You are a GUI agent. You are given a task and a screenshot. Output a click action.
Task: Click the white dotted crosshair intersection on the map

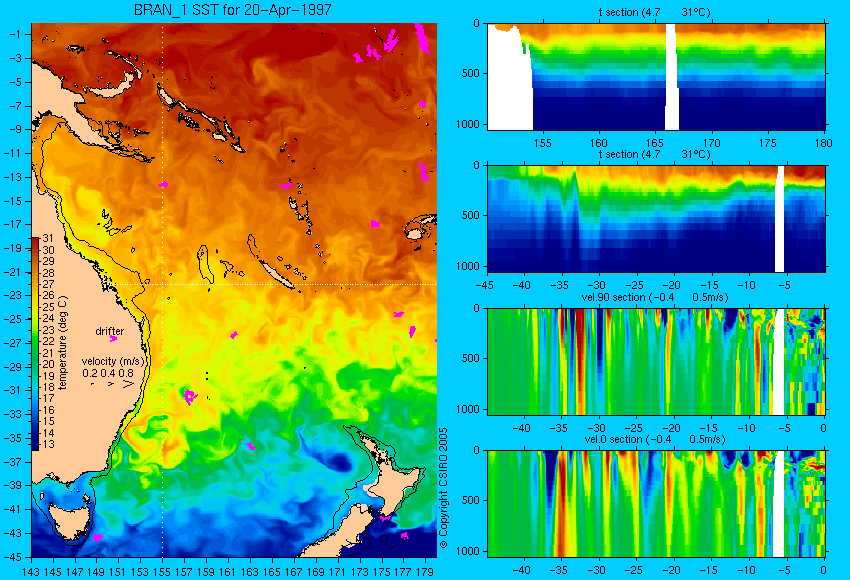163,284
